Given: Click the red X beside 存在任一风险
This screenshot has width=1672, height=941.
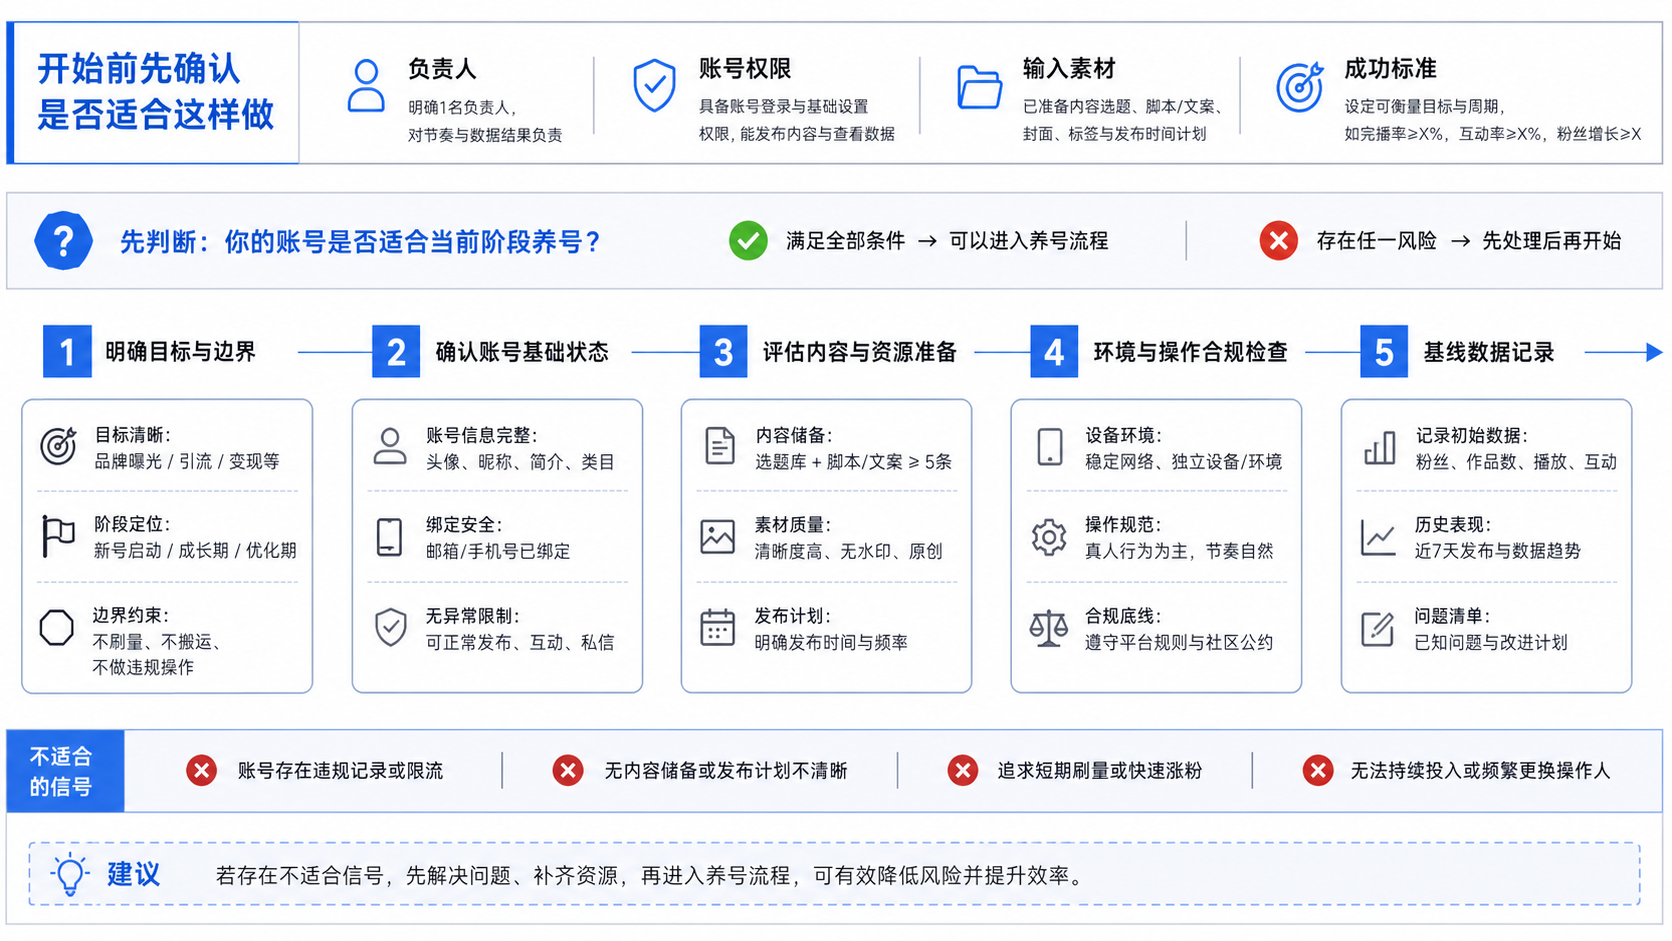Looking at the screenshot, I should point(1278,240).
